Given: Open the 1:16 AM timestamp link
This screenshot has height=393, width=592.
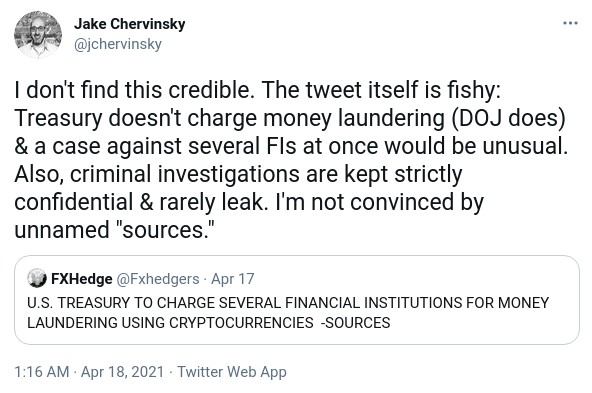Looking at the screenshot, I should tap(42, 372).
